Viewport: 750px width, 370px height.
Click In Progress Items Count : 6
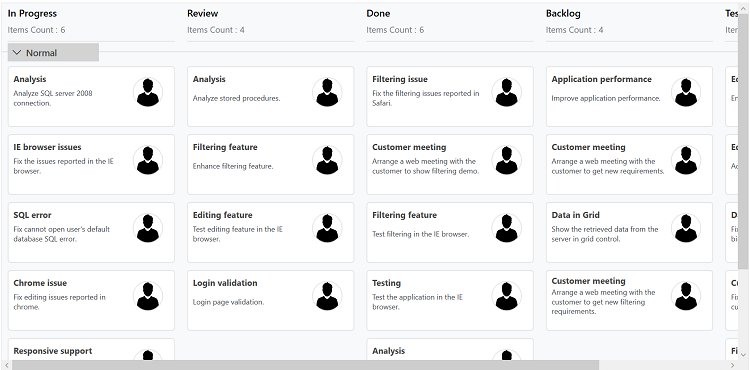pyautogui.click(x=36, y=30)
